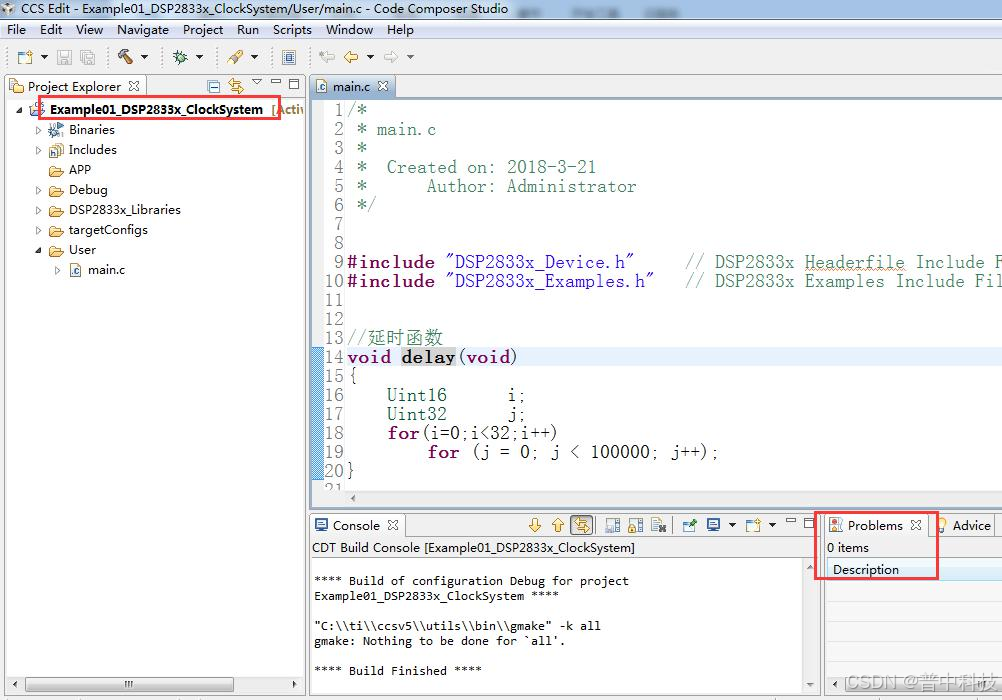
Task: Select the Problems tab
Action: [x=875, y=525]
